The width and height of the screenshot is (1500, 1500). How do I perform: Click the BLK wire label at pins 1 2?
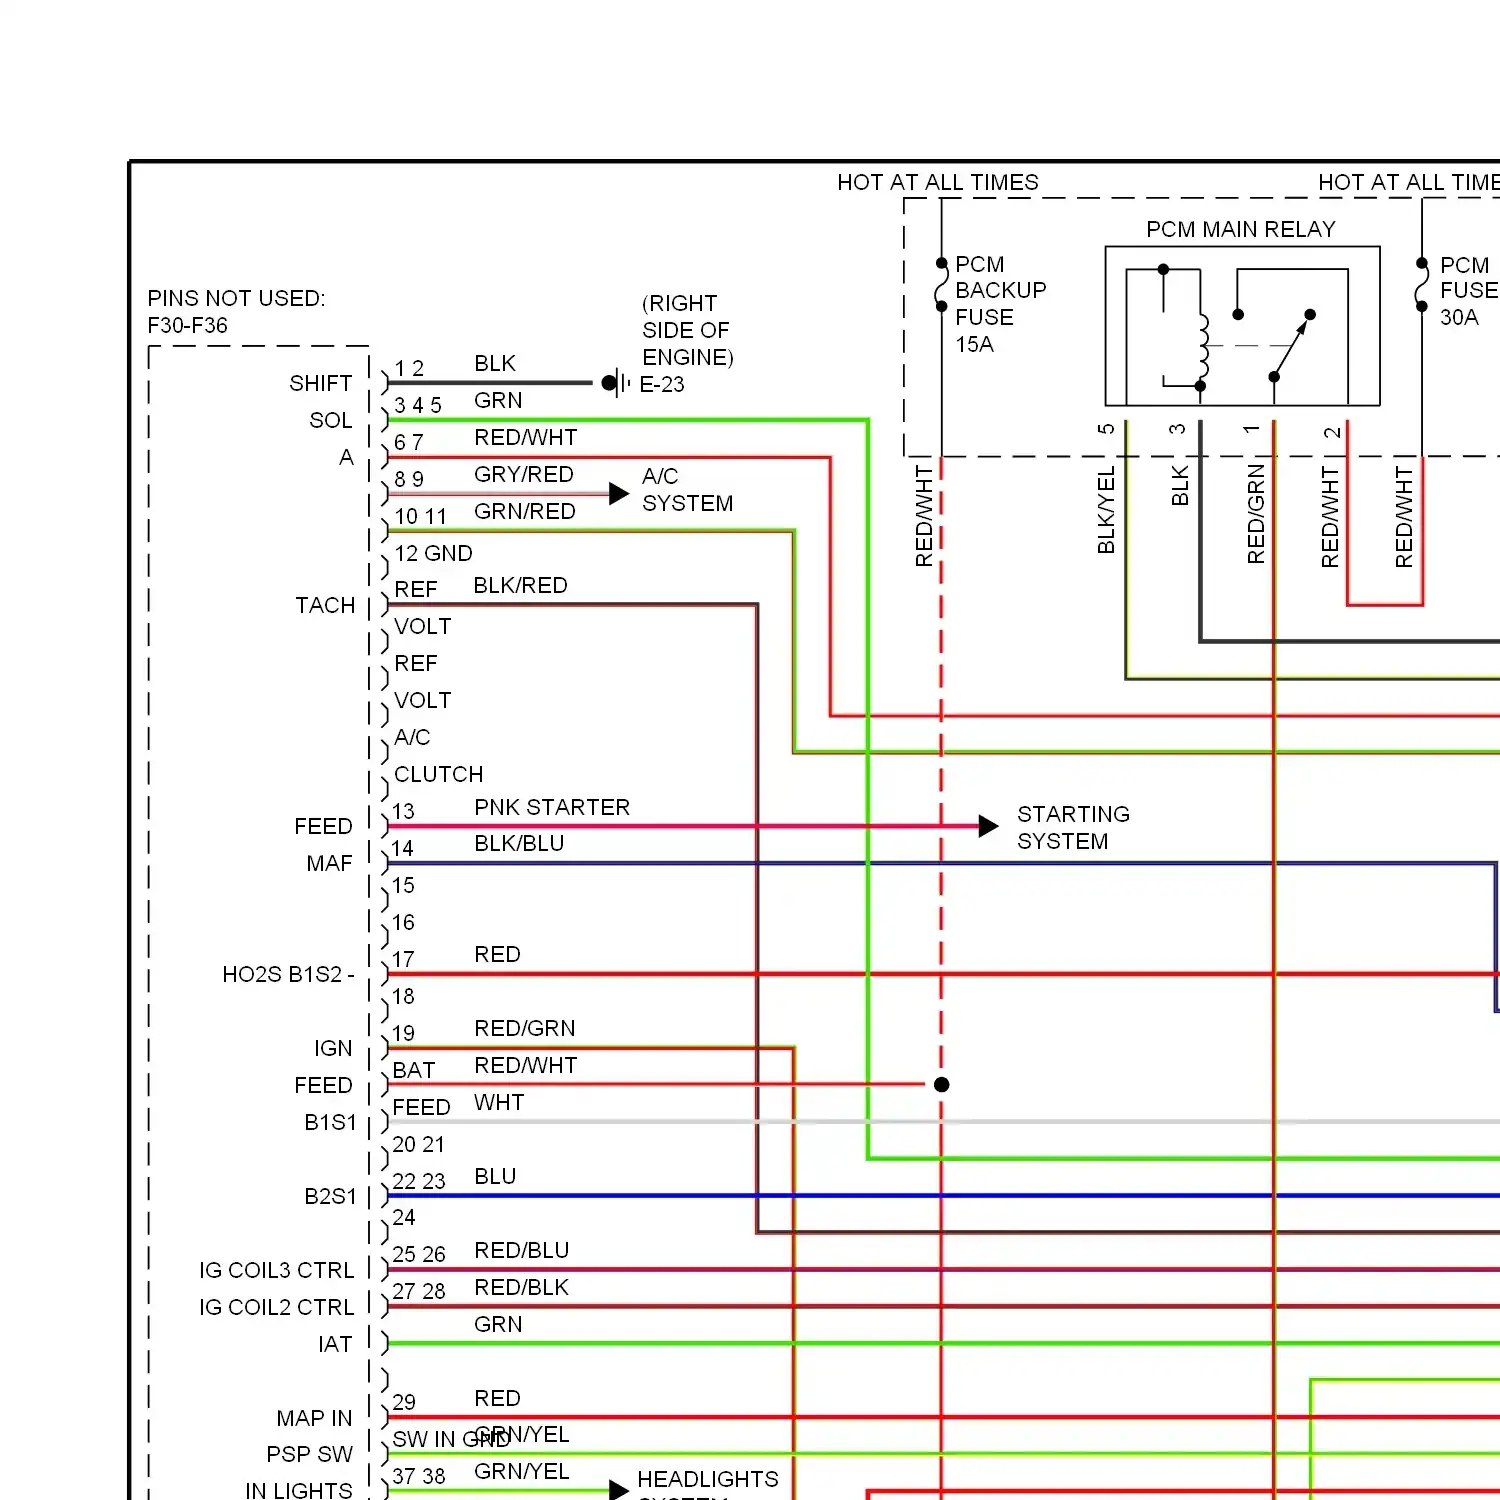(495, 363)
